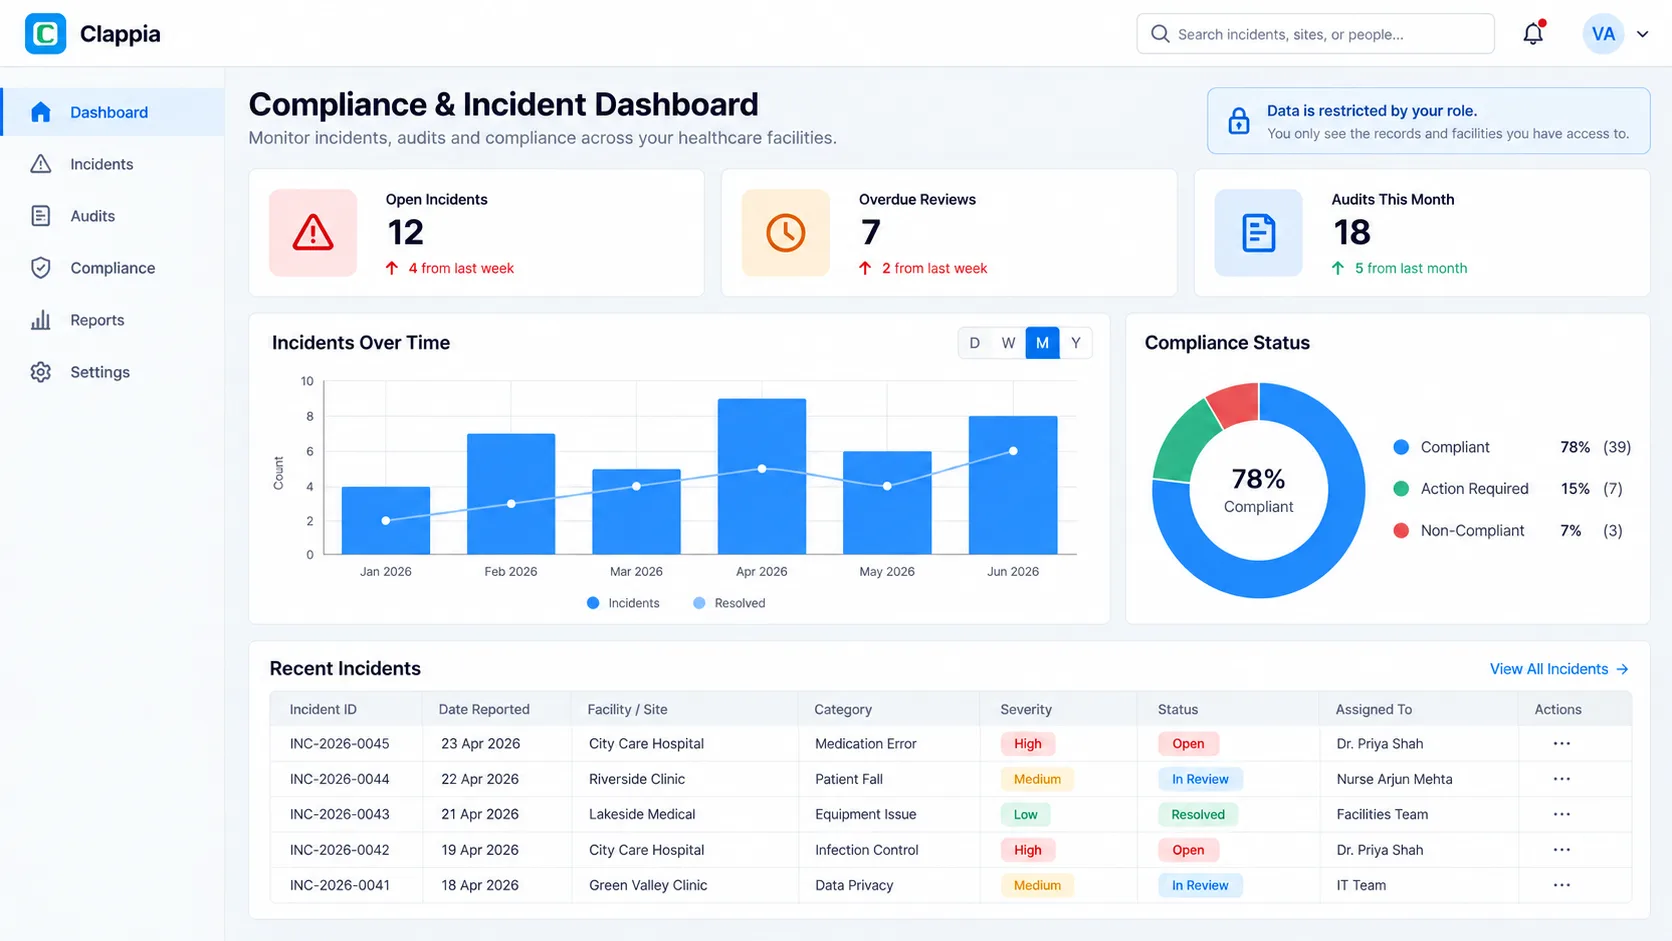Click the Open Incidents red alert icon
Screen dimensions: 1672x941
(313, 233)
